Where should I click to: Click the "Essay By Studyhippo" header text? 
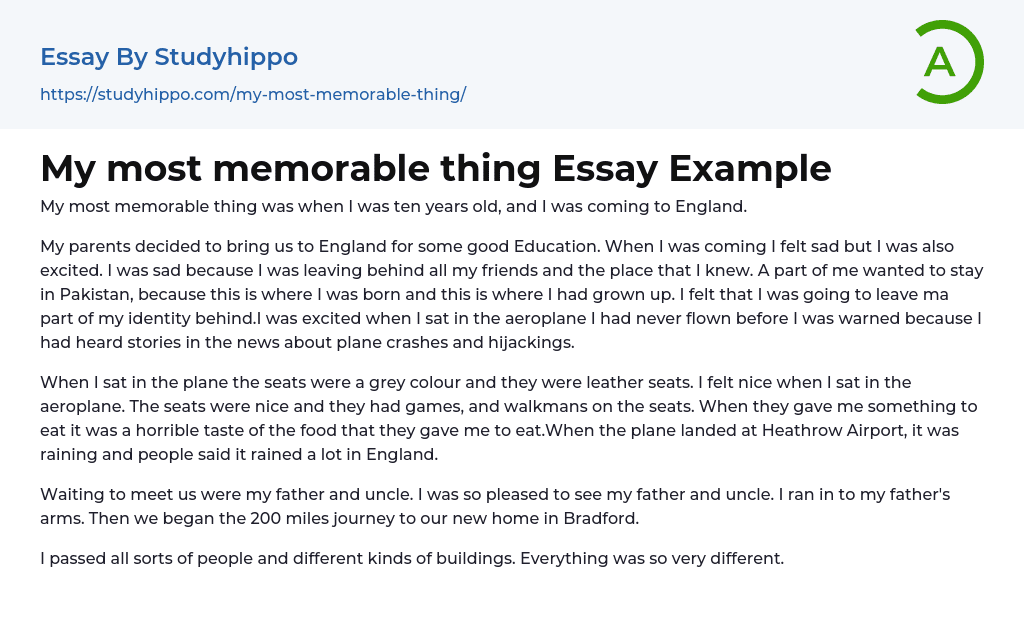click(169, 57)
